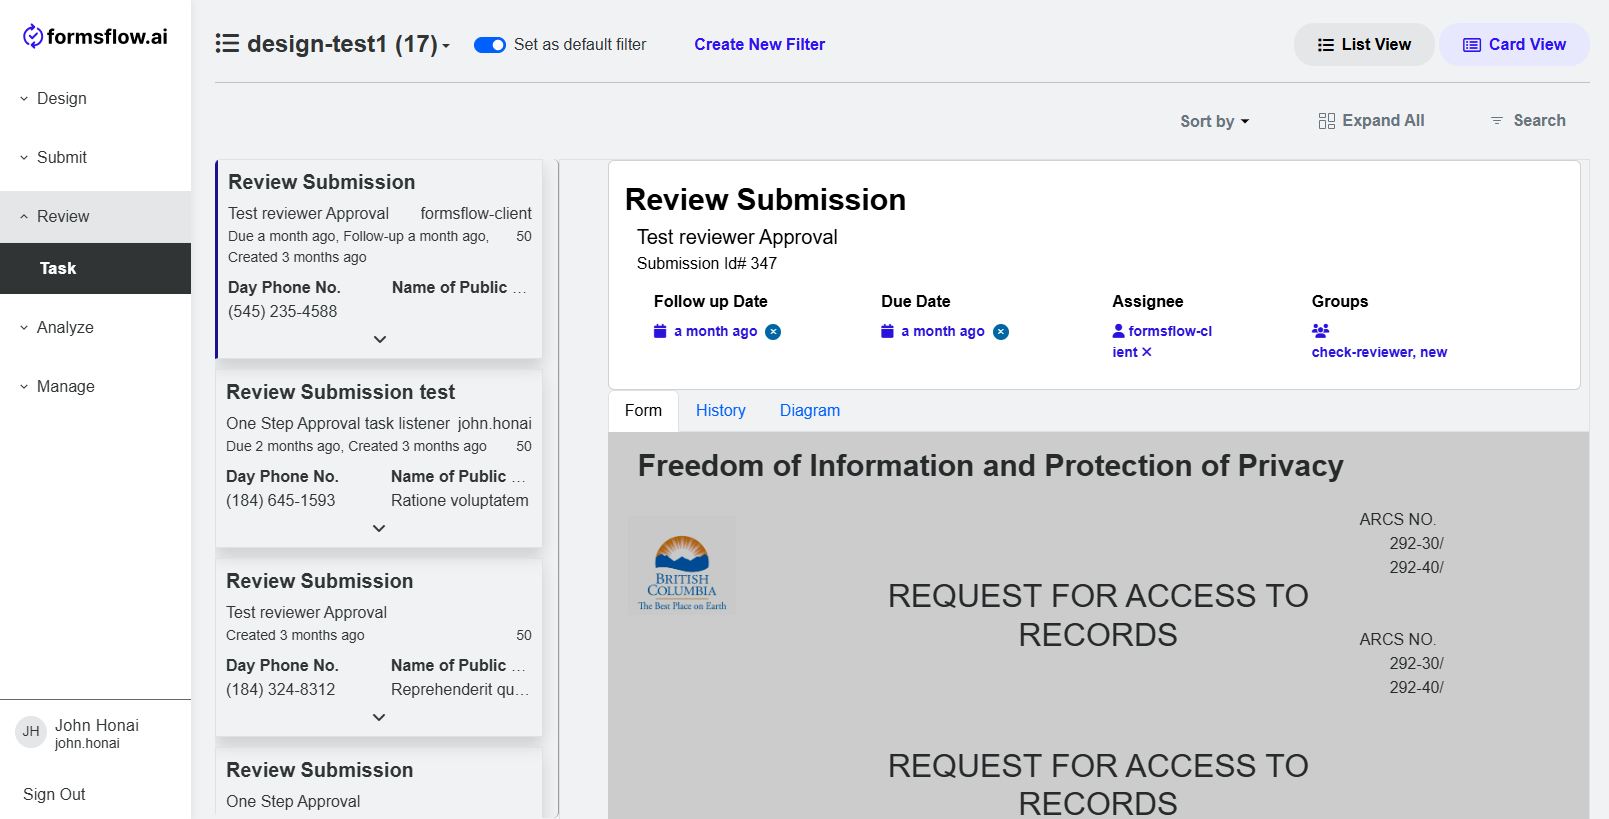Viewport: 1609px width, 819px height.
Task: Clear the Follow up Date value
Action: 773,332
